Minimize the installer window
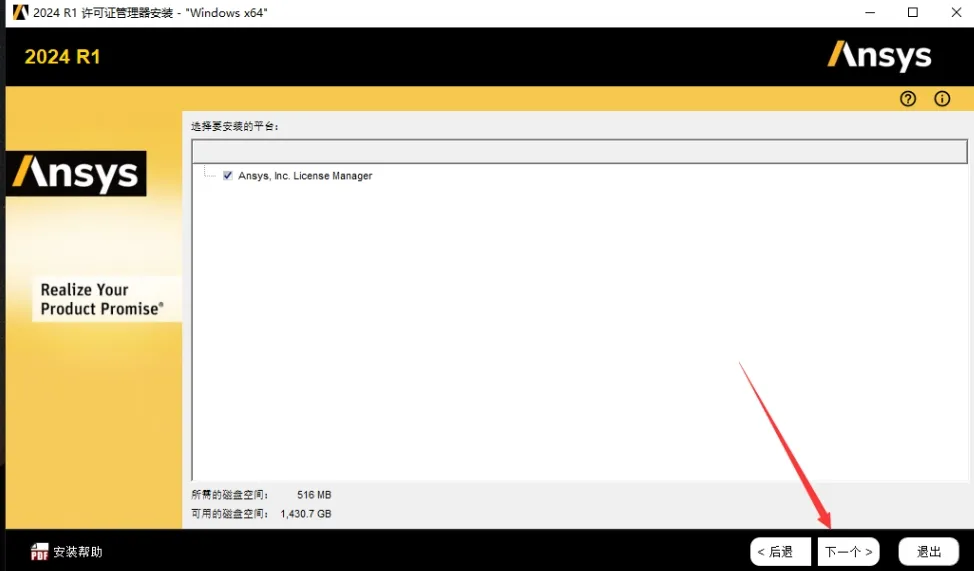The image size is (974, 571). click(870, 12)
